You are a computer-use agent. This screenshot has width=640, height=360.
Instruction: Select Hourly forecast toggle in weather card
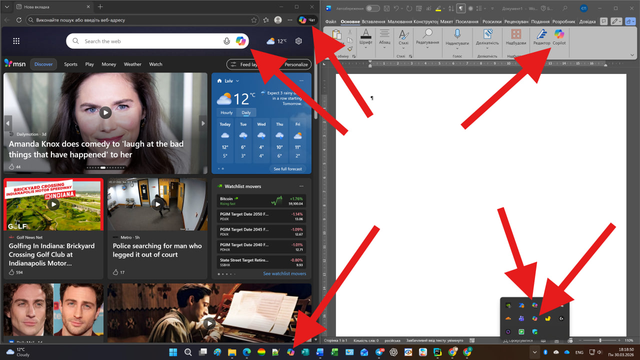pos(227,113)
